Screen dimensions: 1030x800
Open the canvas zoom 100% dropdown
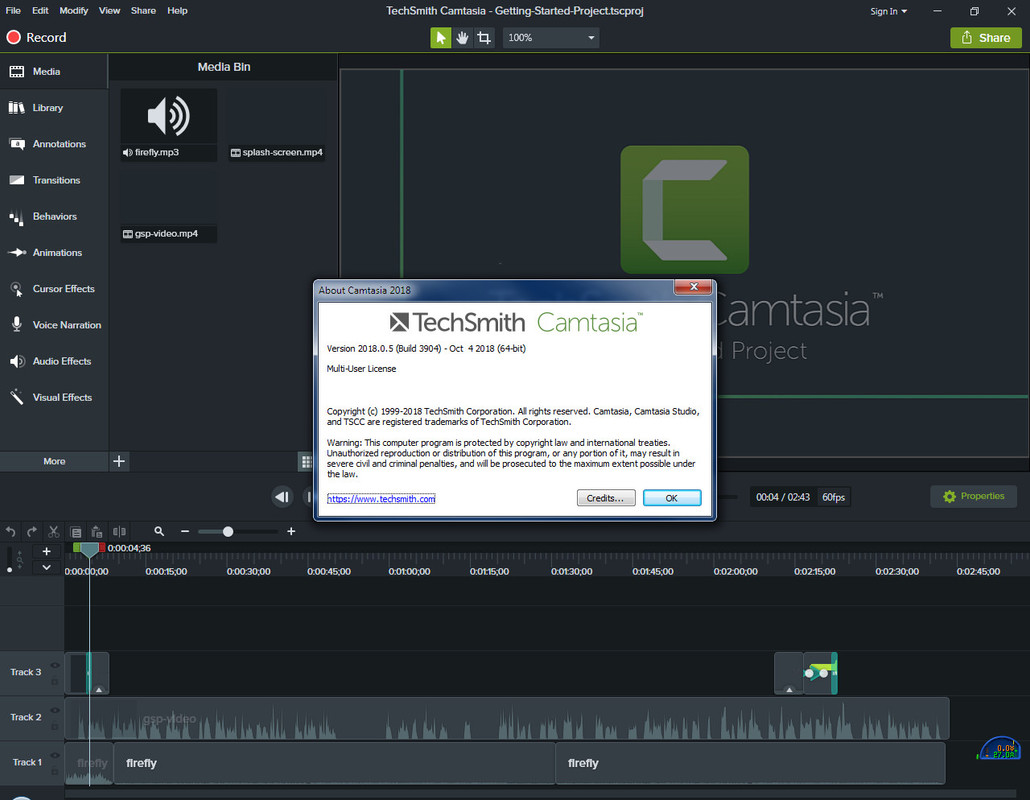551,38
